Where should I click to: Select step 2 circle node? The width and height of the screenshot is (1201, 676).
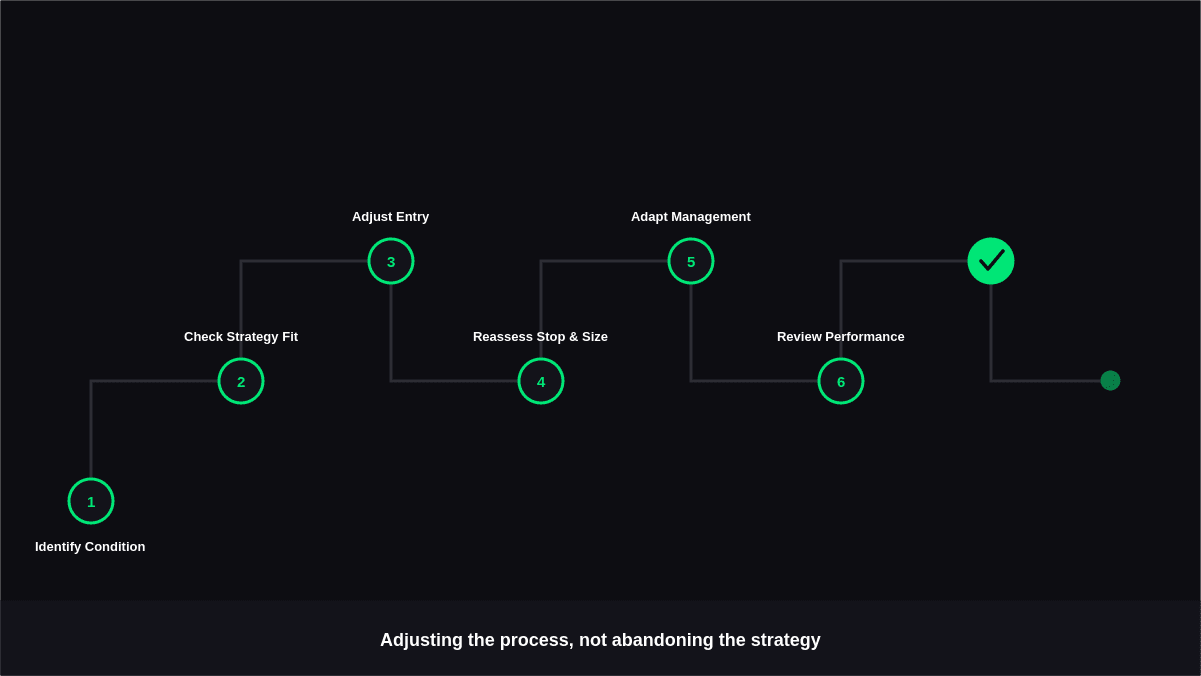point(241,381)
